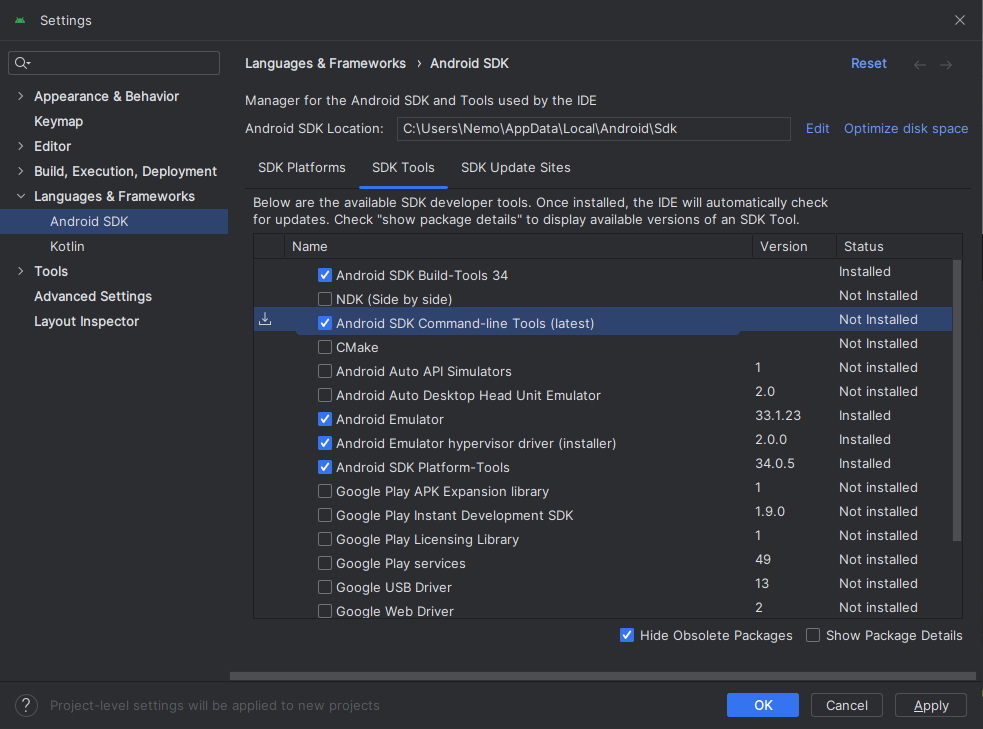
Task: Collapse Languages & Frameworks section
Action: coord(21,196)
